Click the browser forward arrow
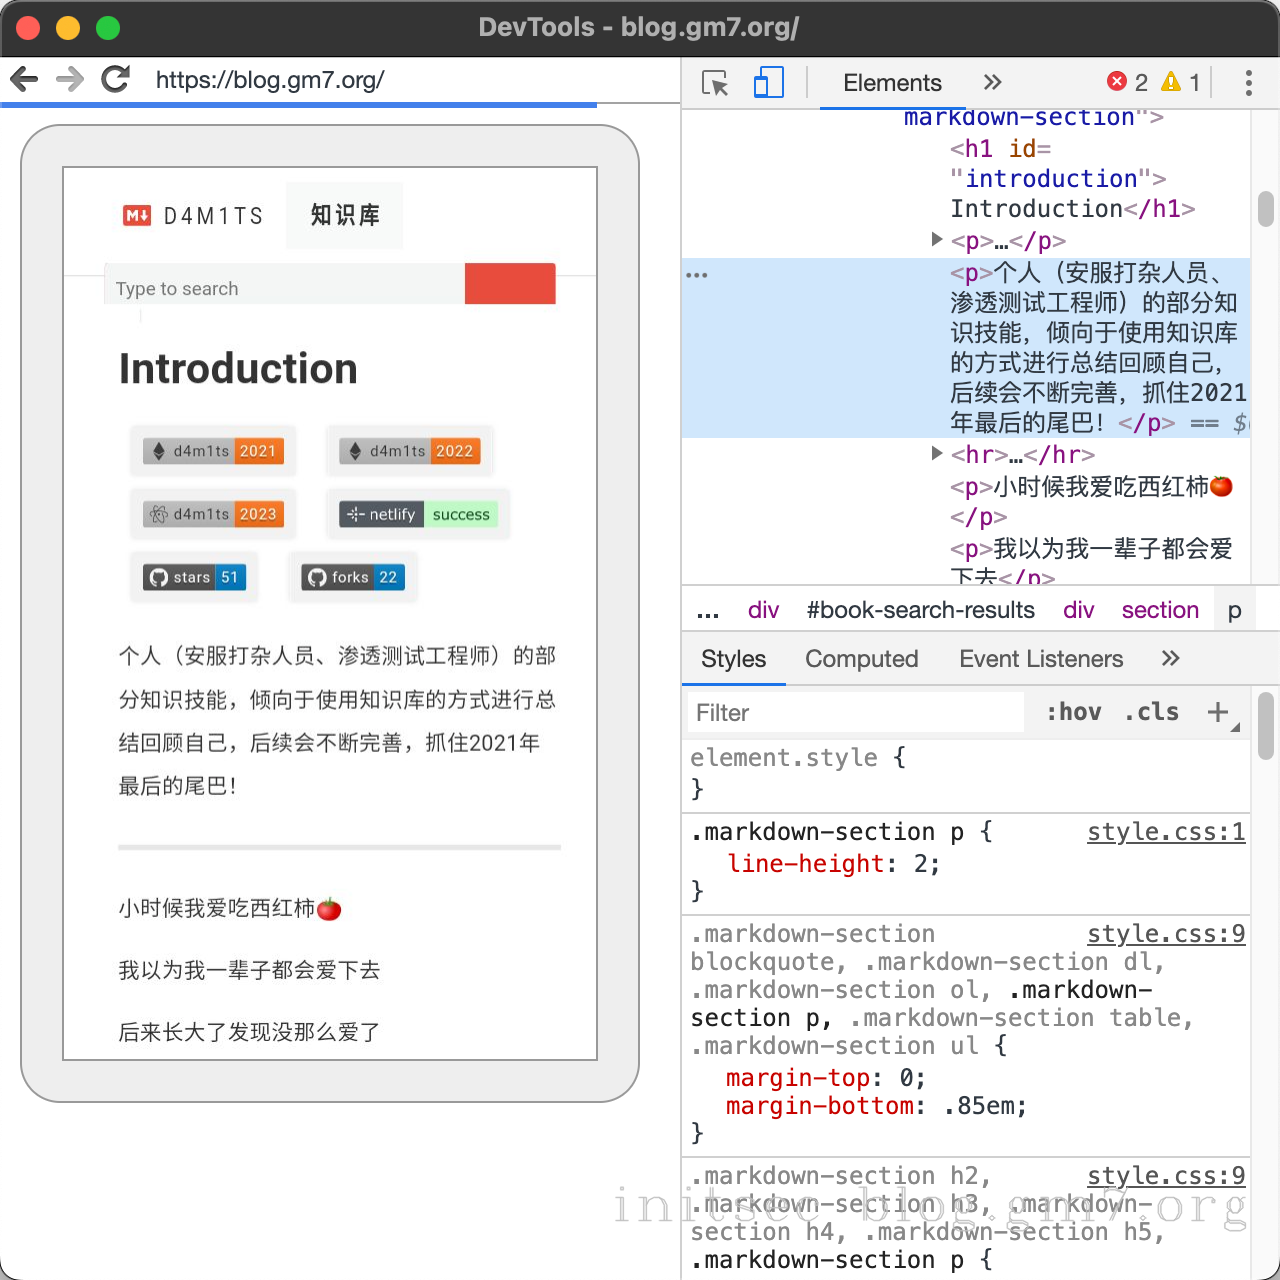1280x1280 pixels. [70, 79]
